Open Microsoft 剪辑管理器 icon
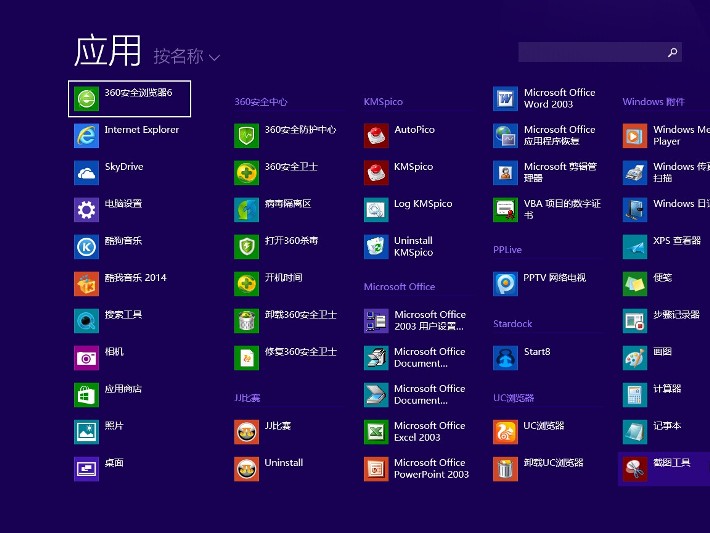The height and width of the screenshot is (533, 710). [505, 173]
